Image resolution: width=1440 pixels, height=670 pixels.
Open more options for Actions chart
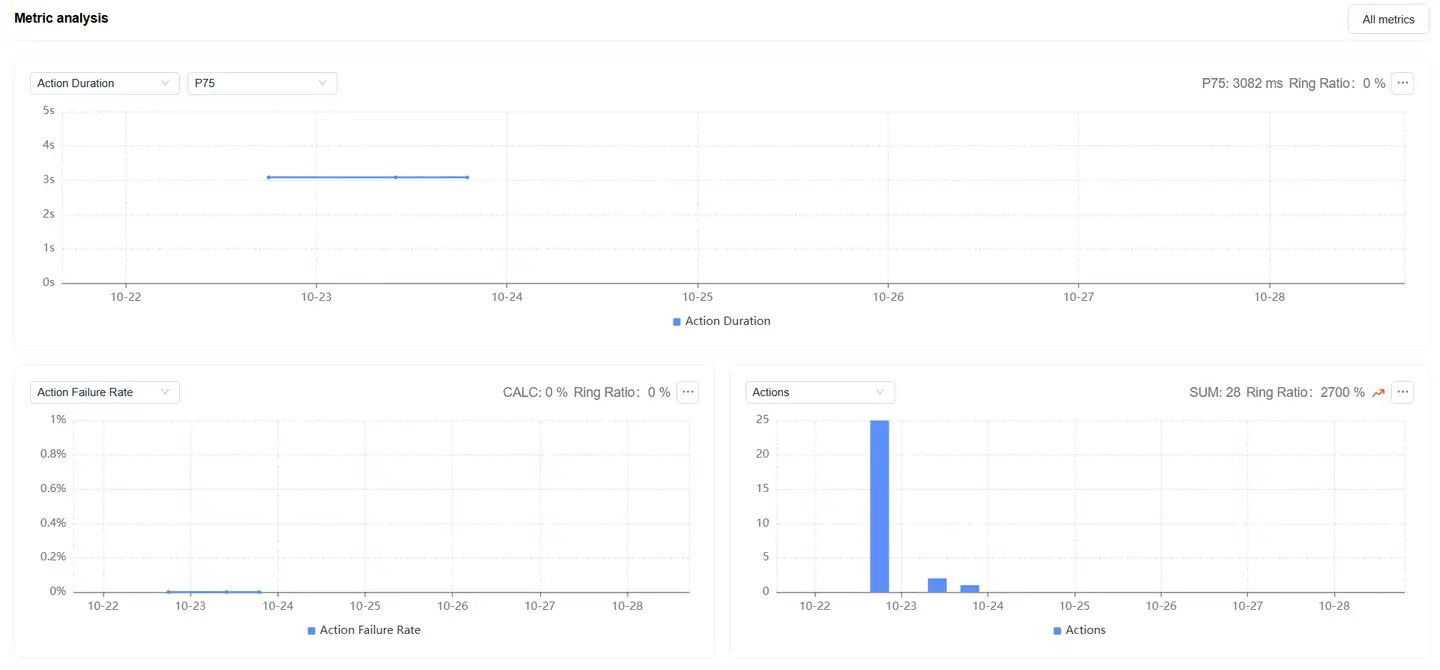pyautogui.click(x=1403, y=392)
